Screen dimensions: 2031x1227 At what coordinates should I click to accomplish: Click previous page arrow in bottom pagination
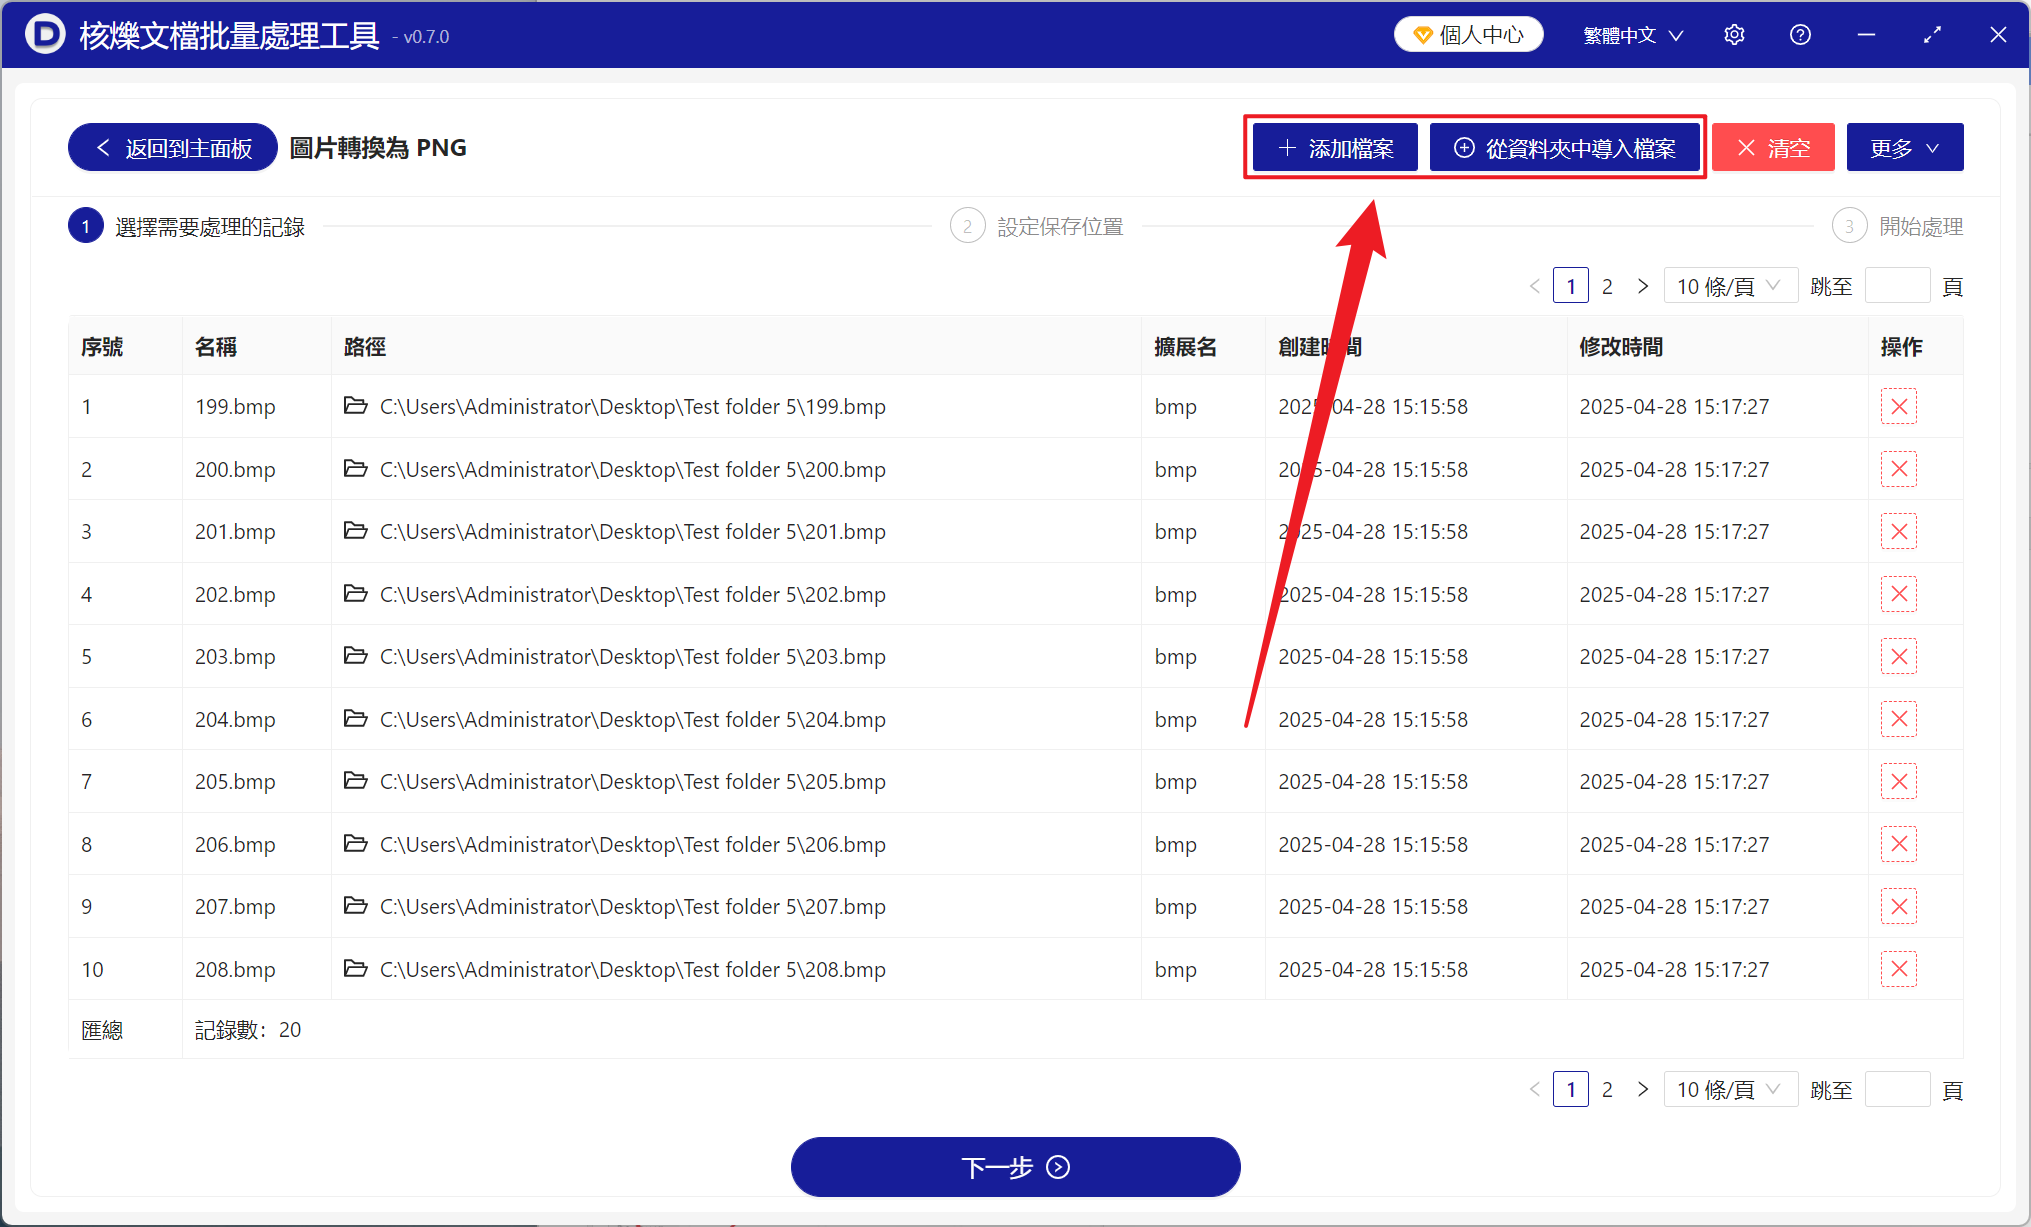[x=1535, y=1089]
